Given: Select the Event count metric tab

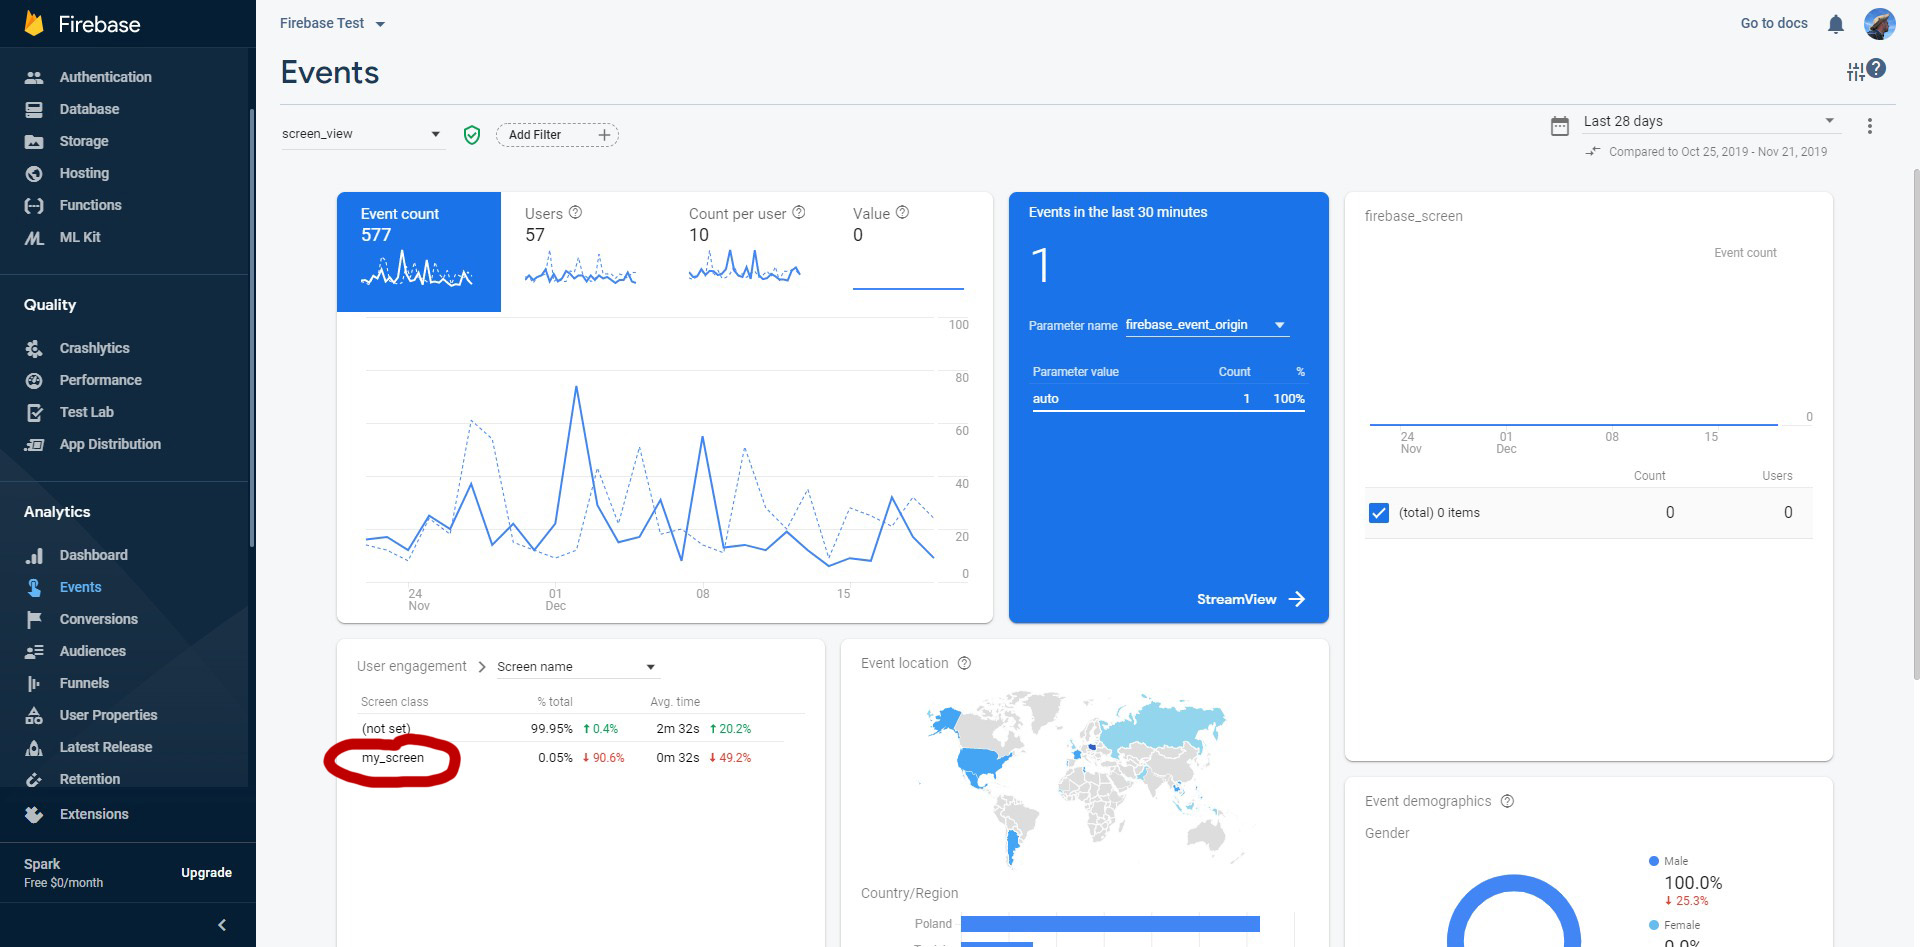Looking at the screenshot, I should 418,251.
